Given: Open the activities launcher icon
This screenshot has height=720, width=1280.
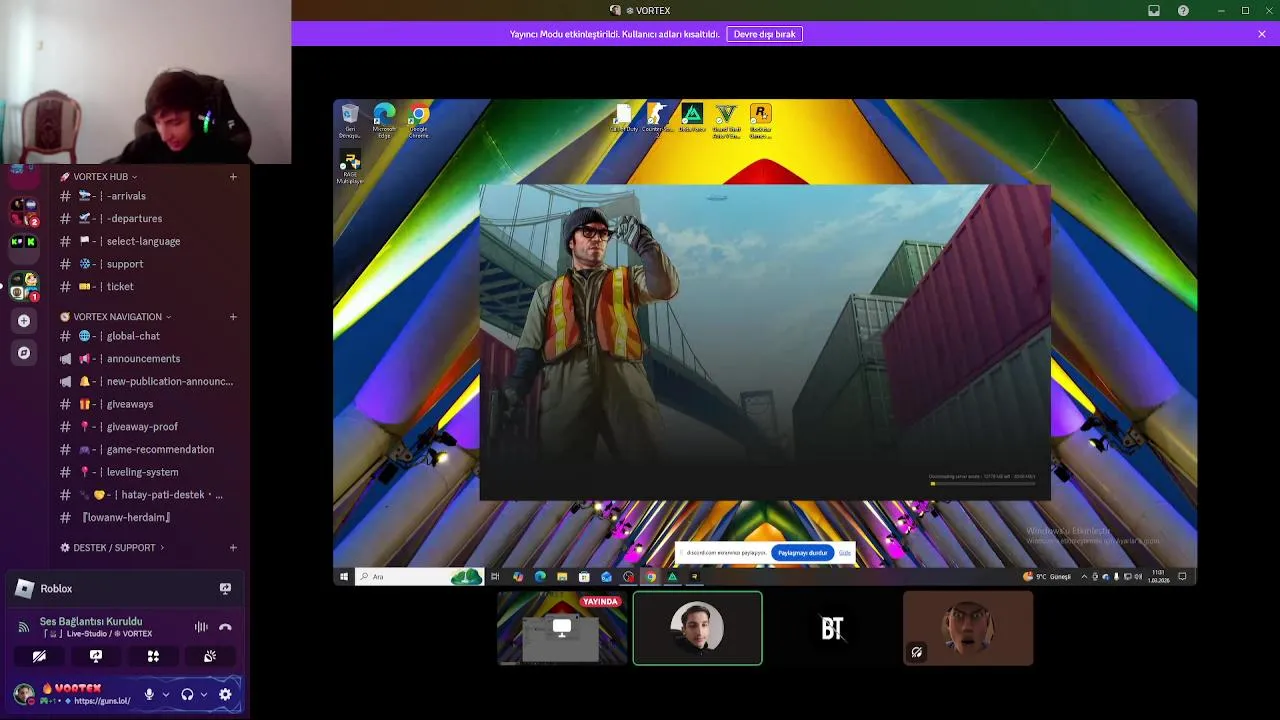Looking at the screenshot, I should (153, 656).
